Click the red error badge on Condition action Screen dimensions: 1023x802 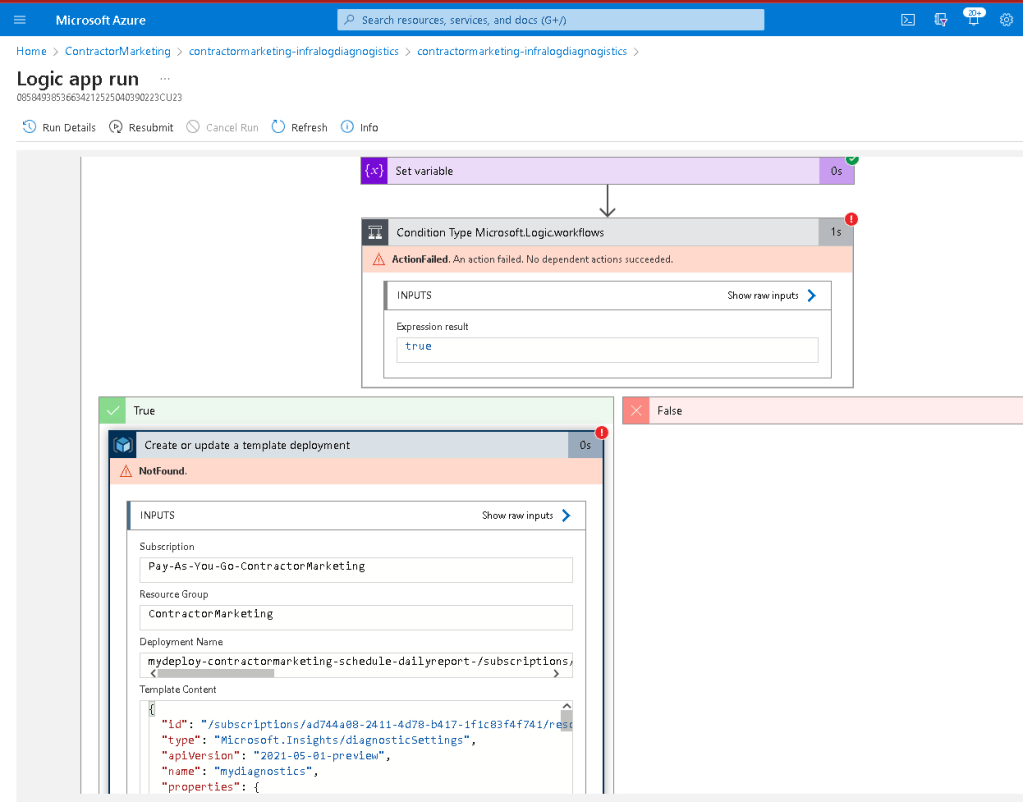[851, 219]
